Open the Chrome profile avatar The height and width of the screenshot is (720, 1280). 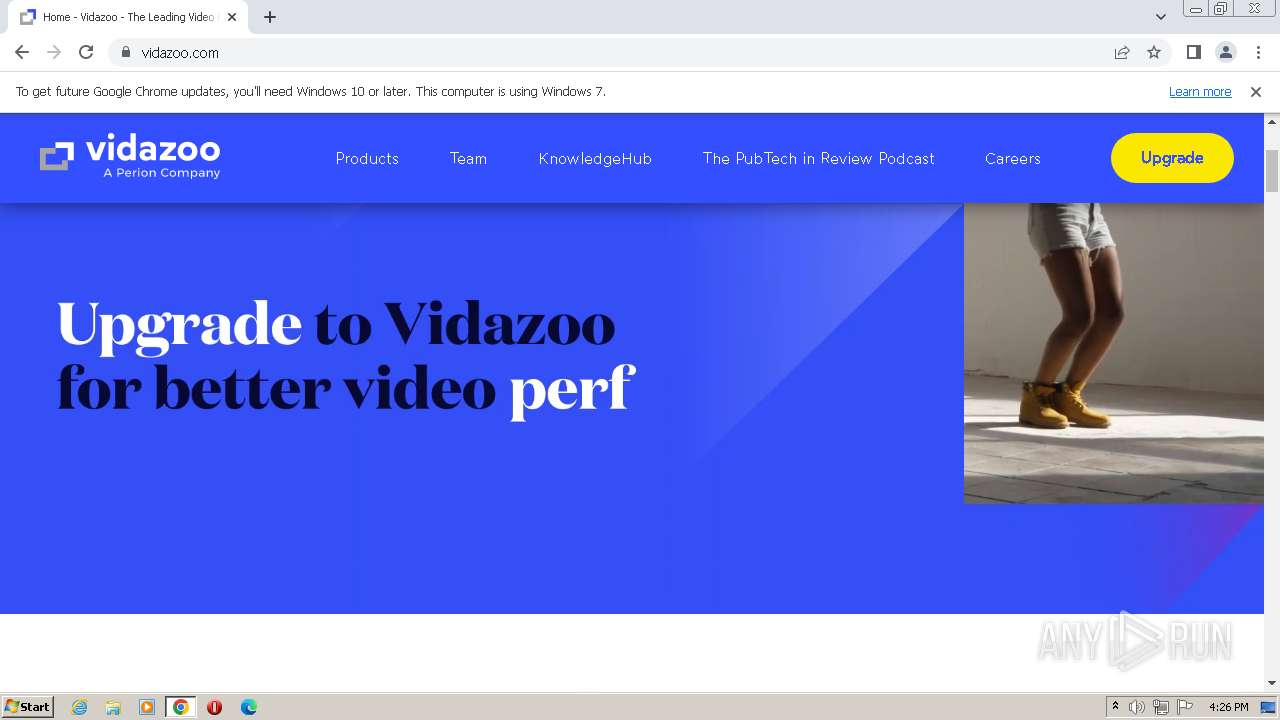1225,52
